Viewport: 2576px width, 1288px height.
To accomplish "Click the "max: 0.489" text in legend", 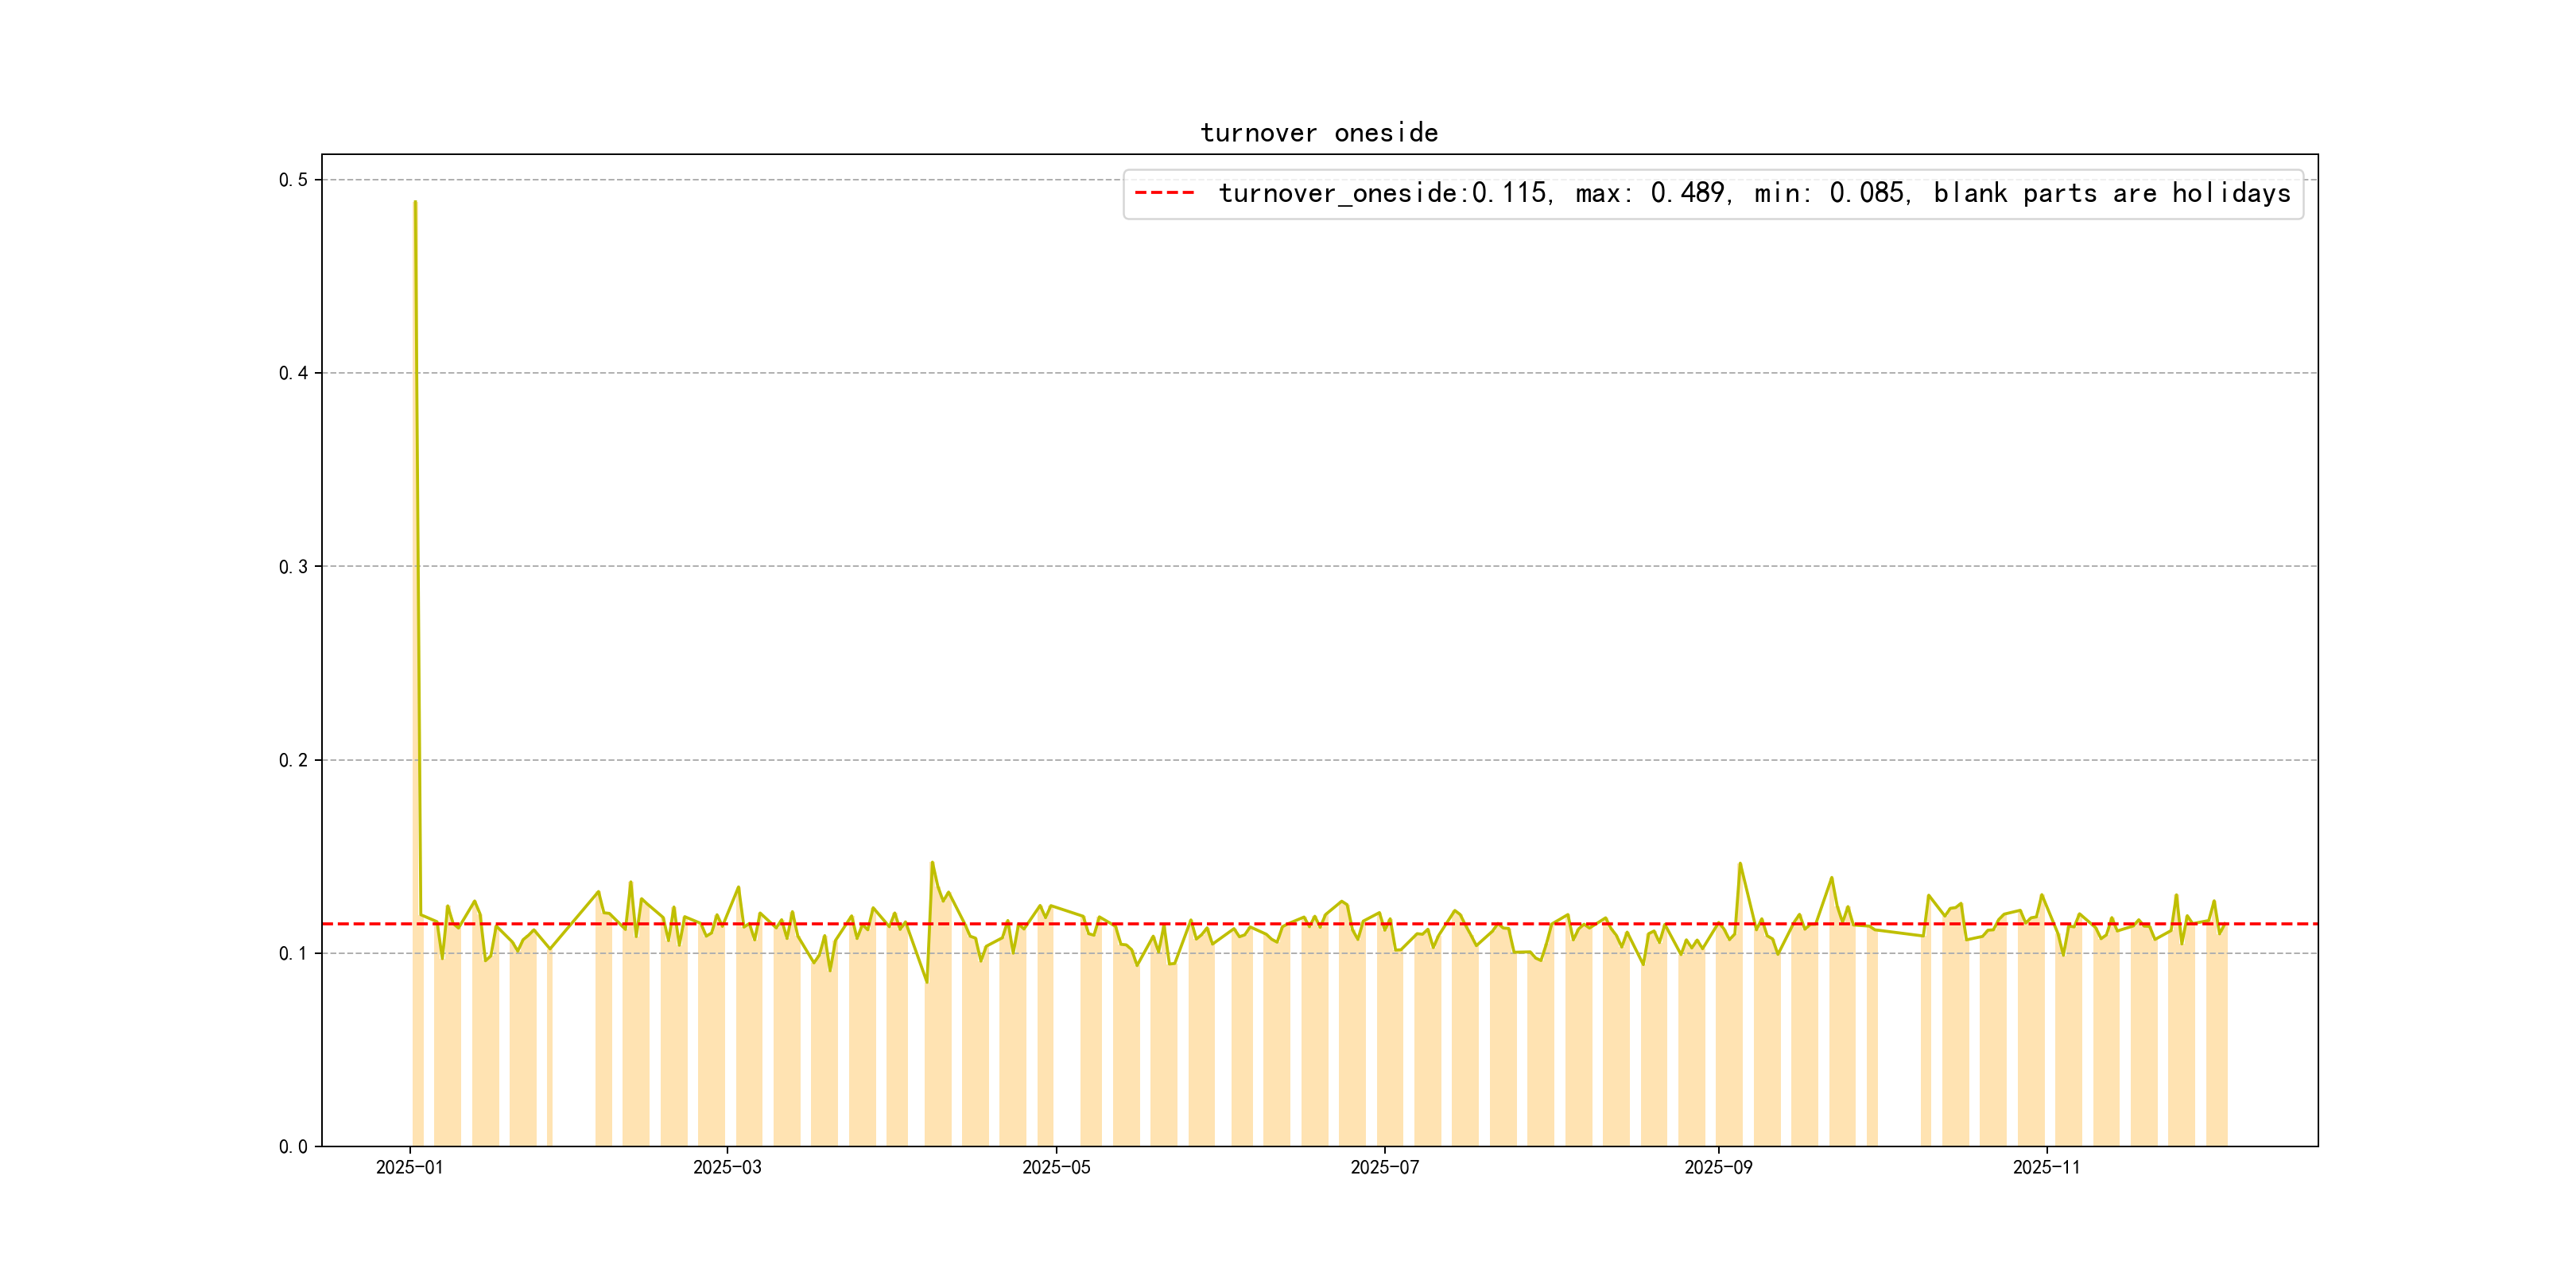I will (1650, 193).
